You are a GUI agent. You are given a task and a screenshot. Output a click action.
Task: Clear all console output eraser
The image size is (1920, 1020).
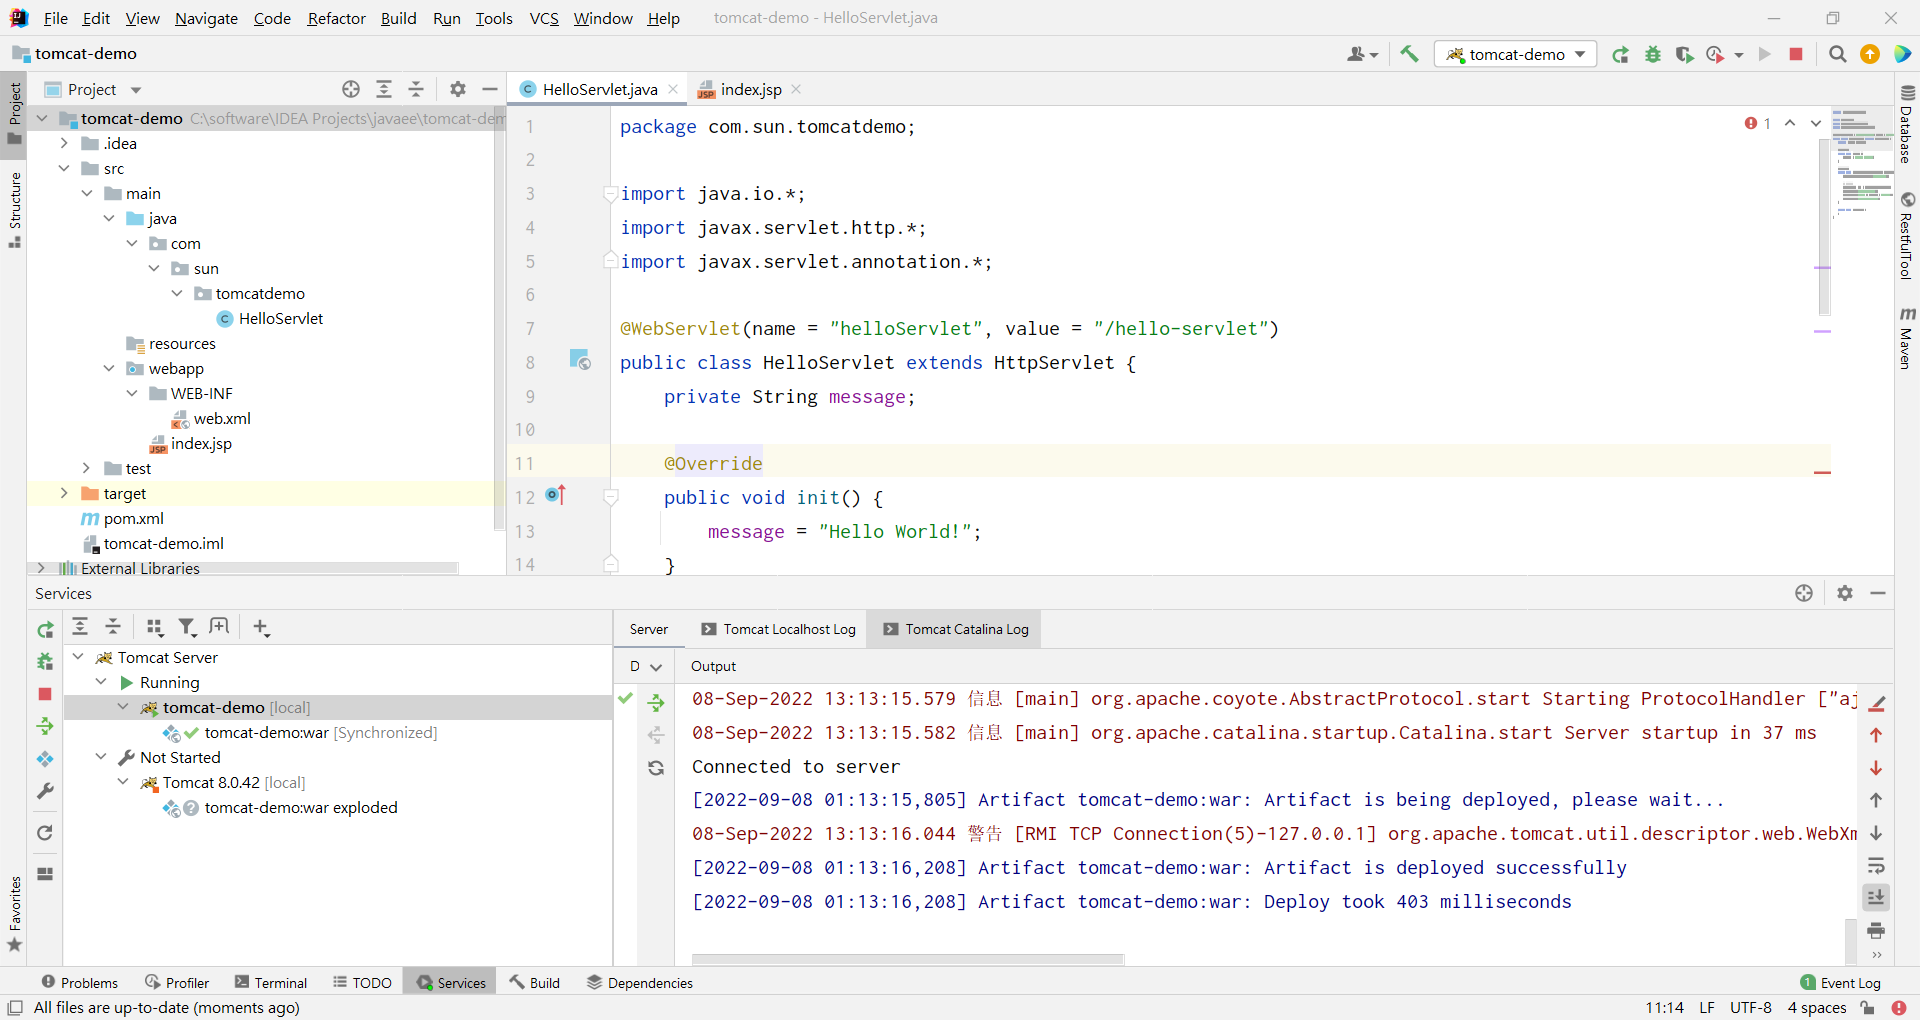tap(1877, 704)
